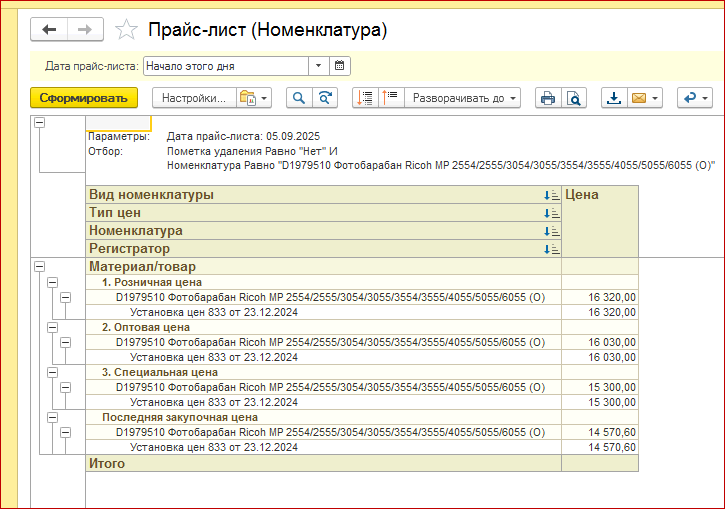The image size is (725, 509).
Task: Collapse the 2. Оптовая цена group
Action: [53, 327]
